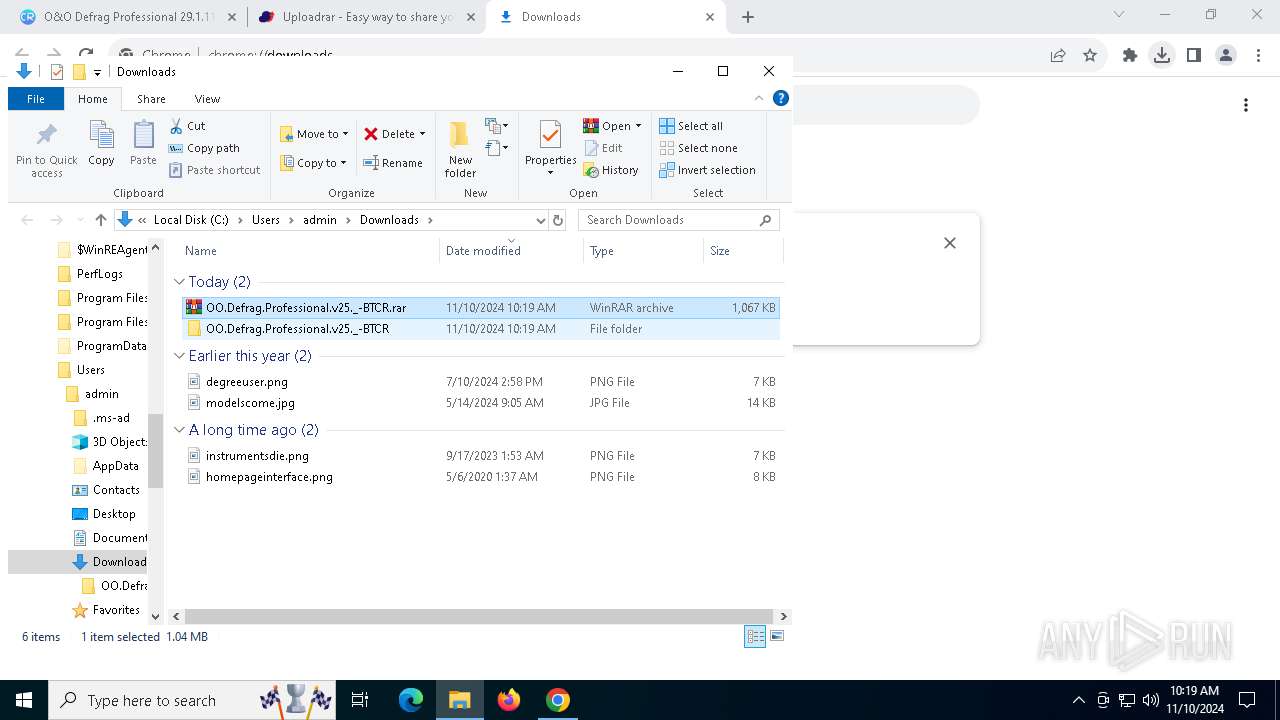Collapse the ribbon with chevron

pos(759,98)
